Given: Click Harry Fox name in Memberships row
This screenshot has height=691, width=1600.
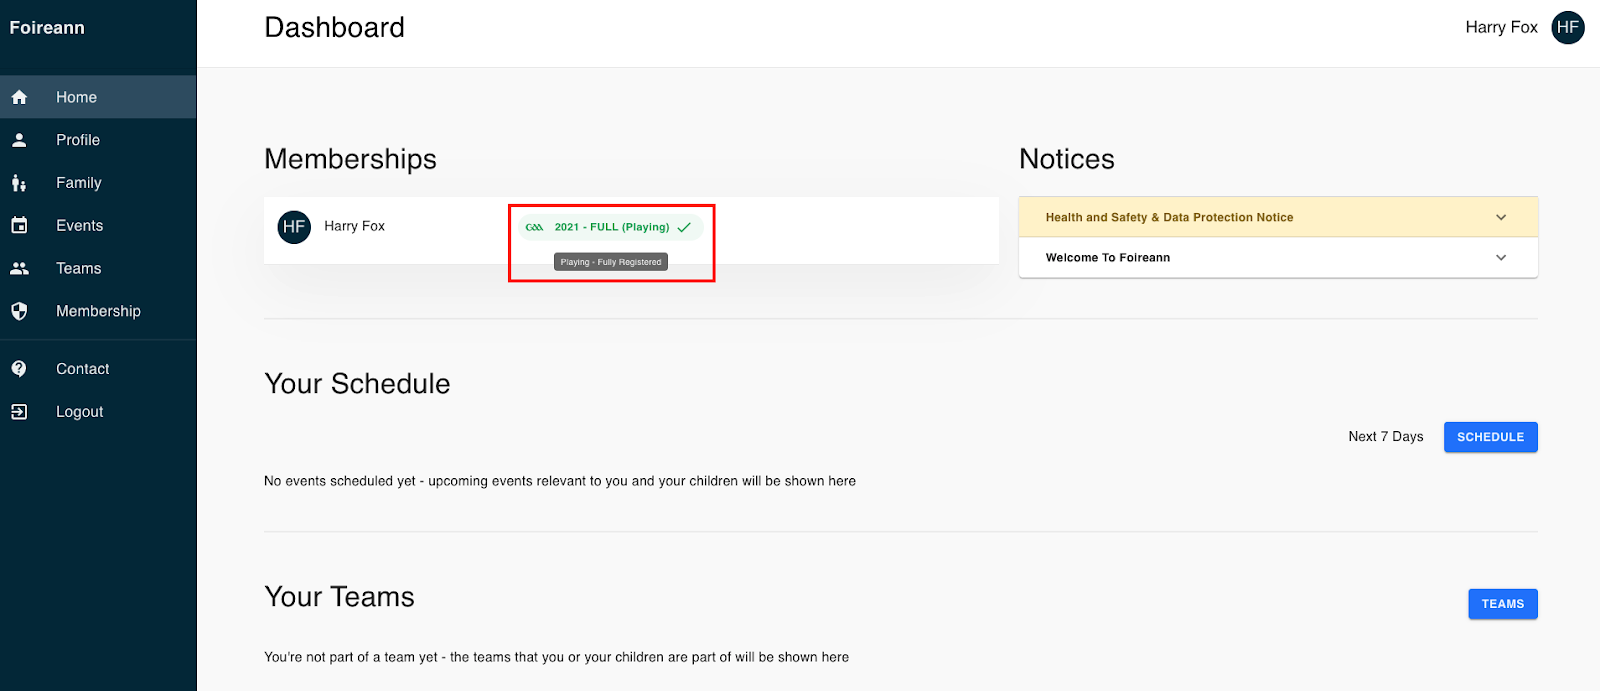Looking at the screenshot, I should click(x=354, y=226).
